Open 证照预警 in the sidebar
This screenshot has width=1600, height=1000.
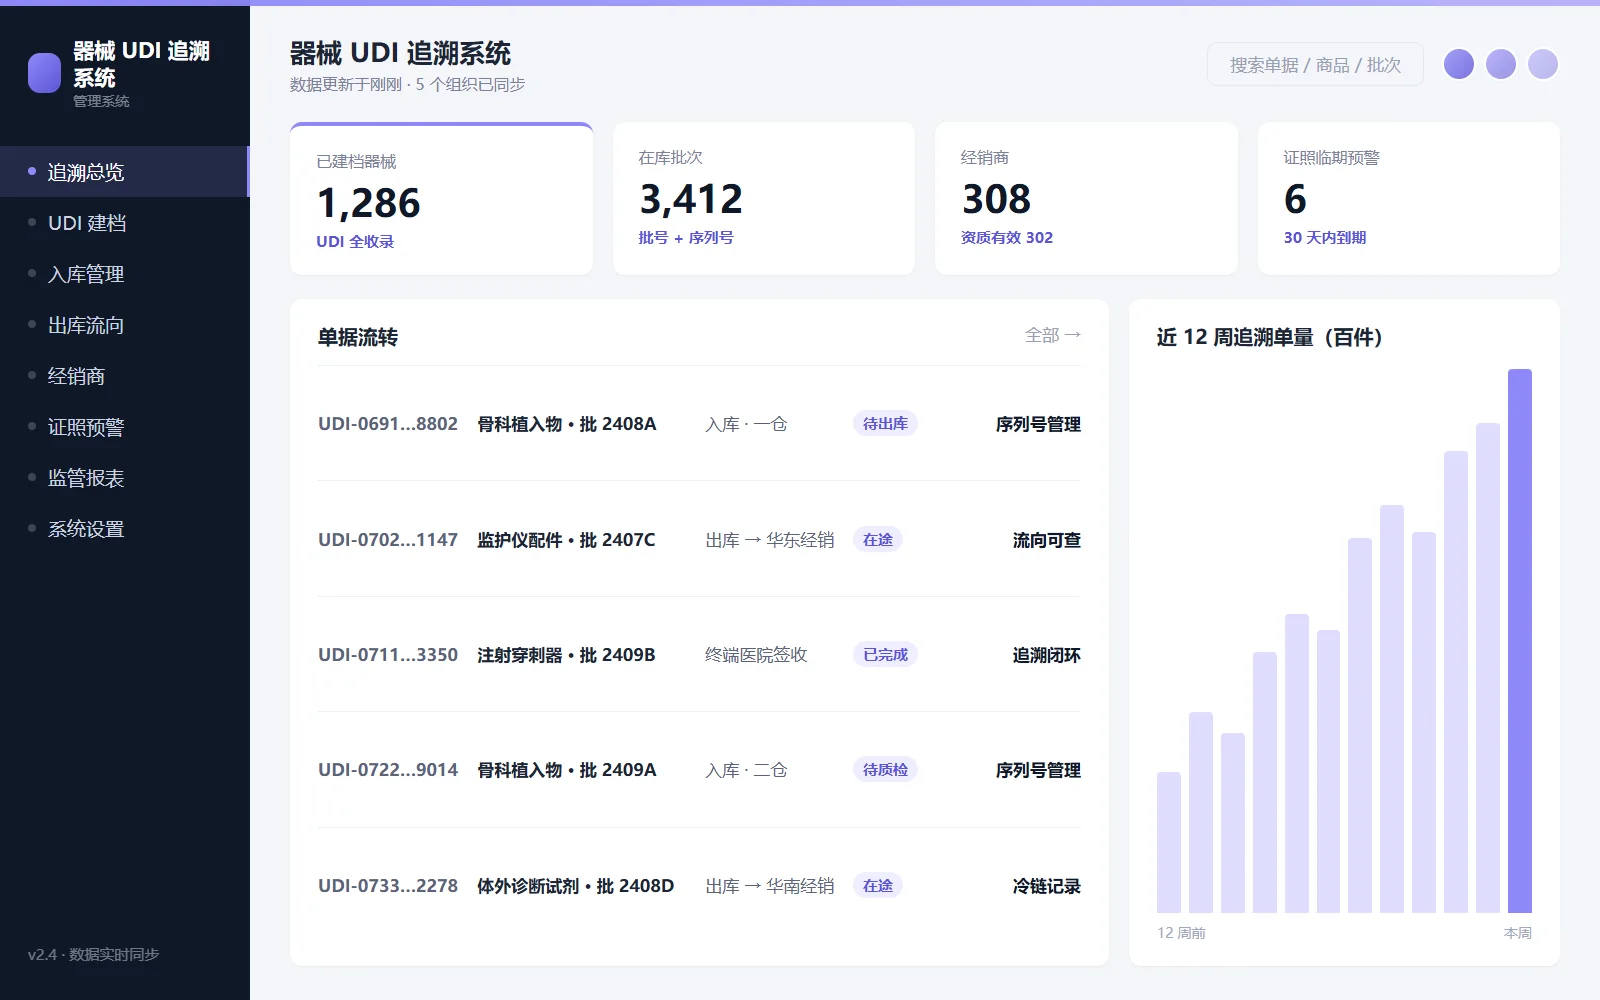coord(124,427)
